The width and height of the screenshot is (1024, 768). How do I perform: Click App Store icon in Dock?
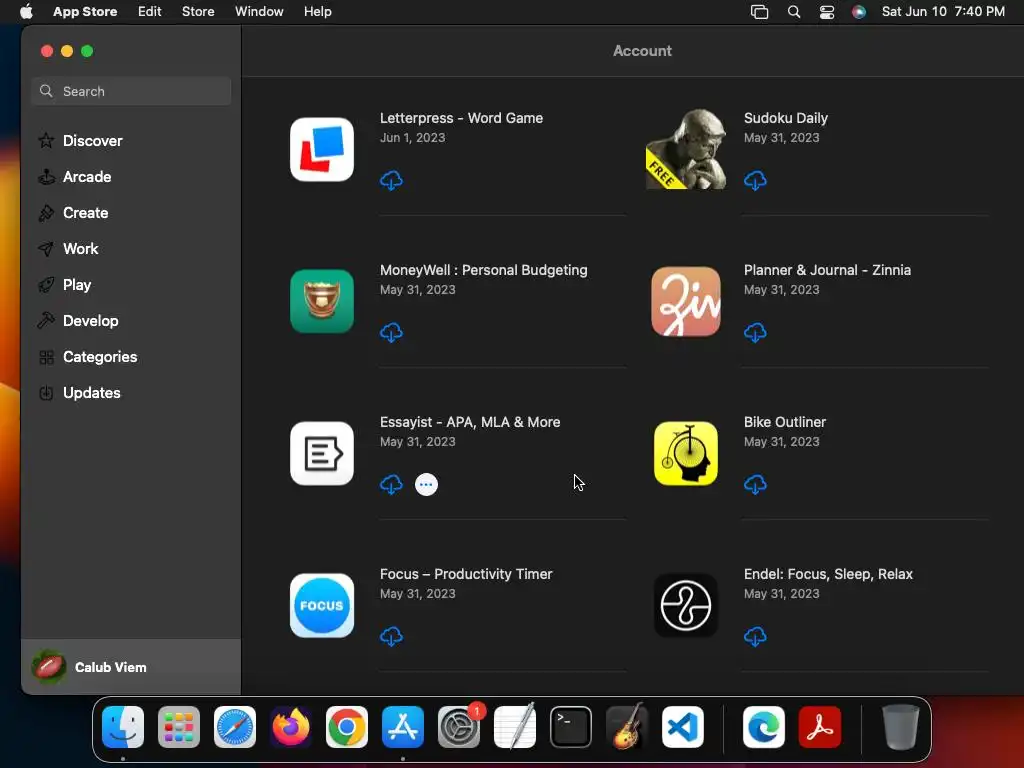(x=403, y=727)
